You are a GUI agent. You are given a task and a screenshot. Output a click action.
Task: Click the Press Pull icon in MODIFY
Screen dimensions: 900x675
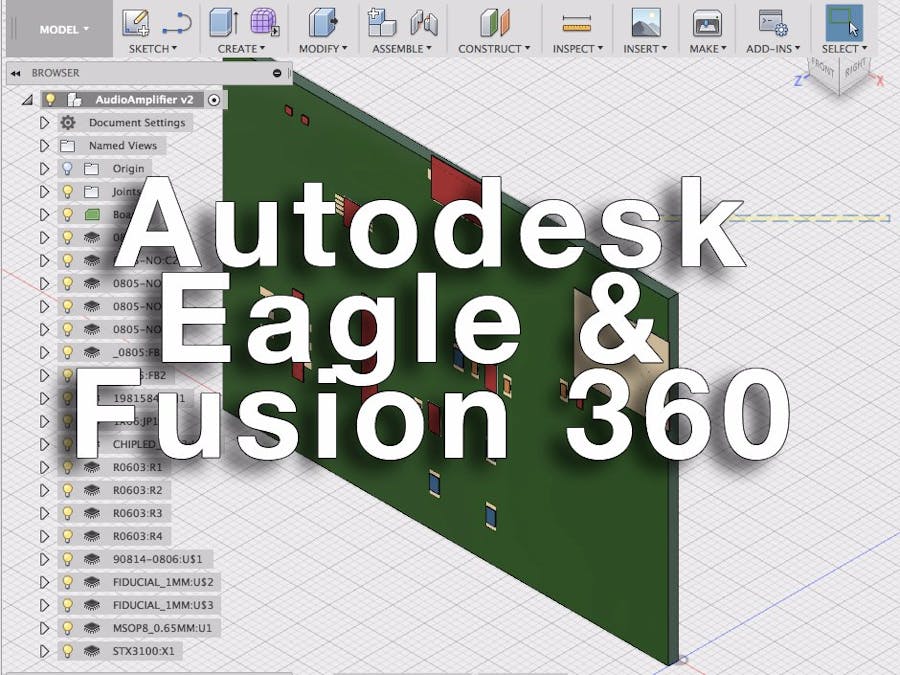(323, 23)
